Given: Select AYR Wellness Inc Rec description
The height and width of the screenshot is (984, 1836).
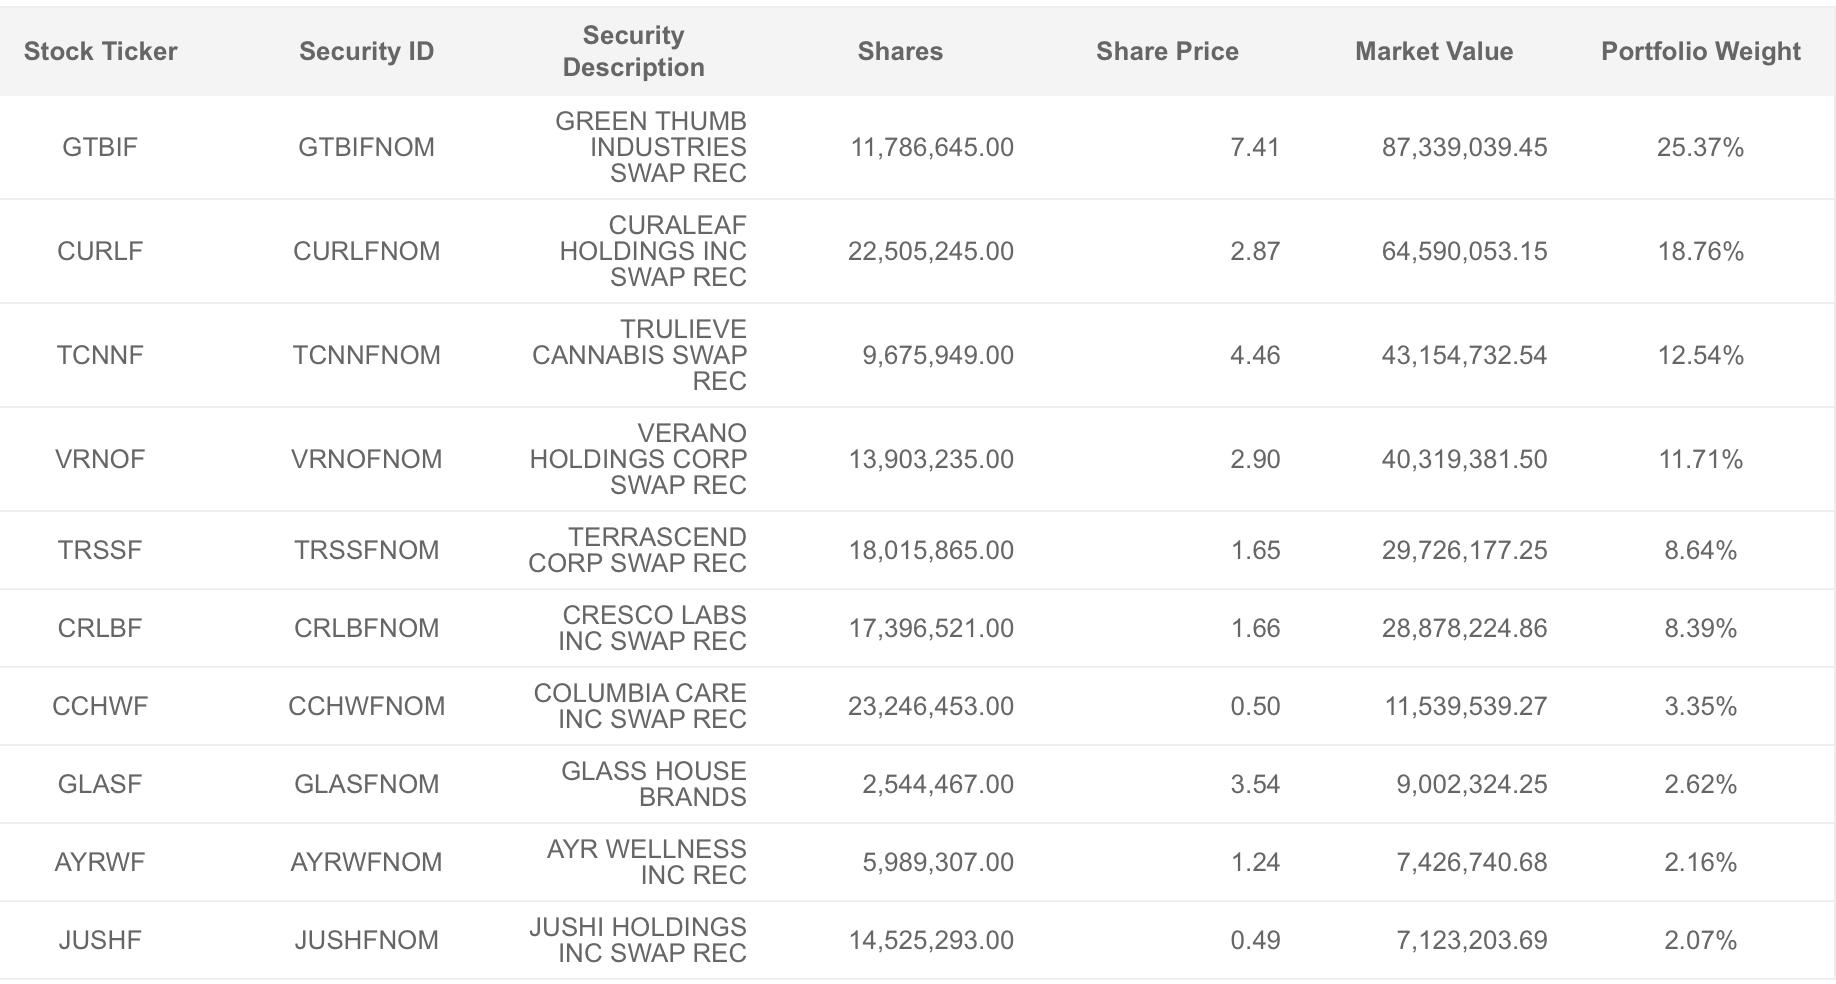Looking at the screenshot, I should coord(646,862).
